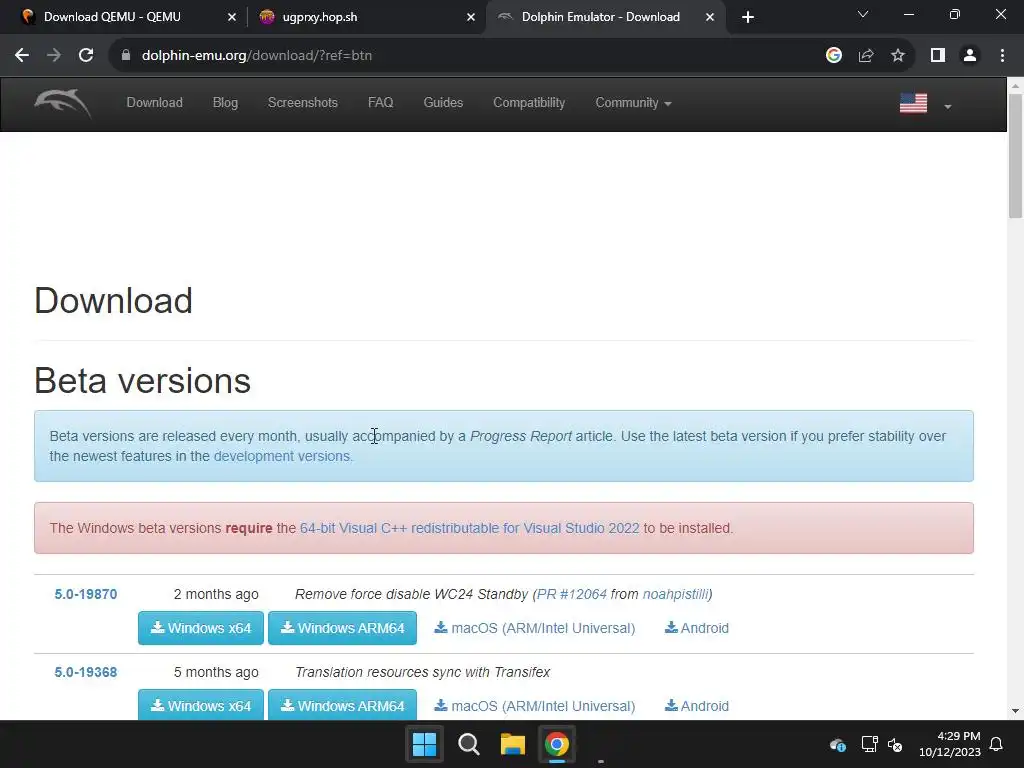Open File Explorer from taskbar

(x=513, y=744)
